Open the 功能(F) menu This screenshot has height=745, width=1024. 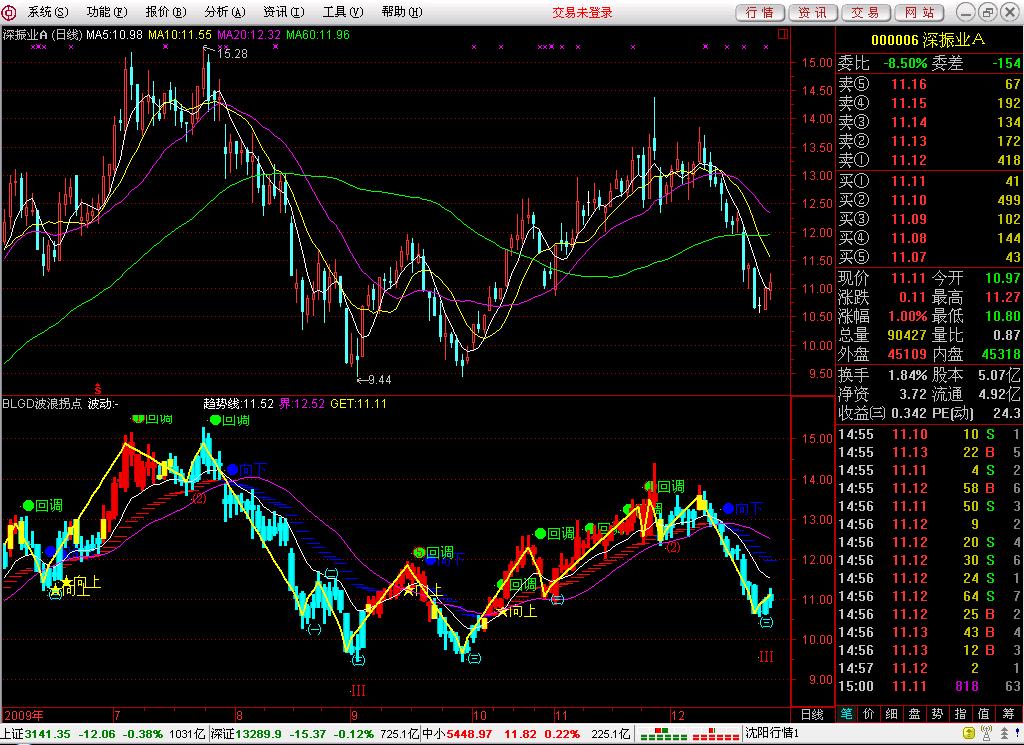coord(106,12)
